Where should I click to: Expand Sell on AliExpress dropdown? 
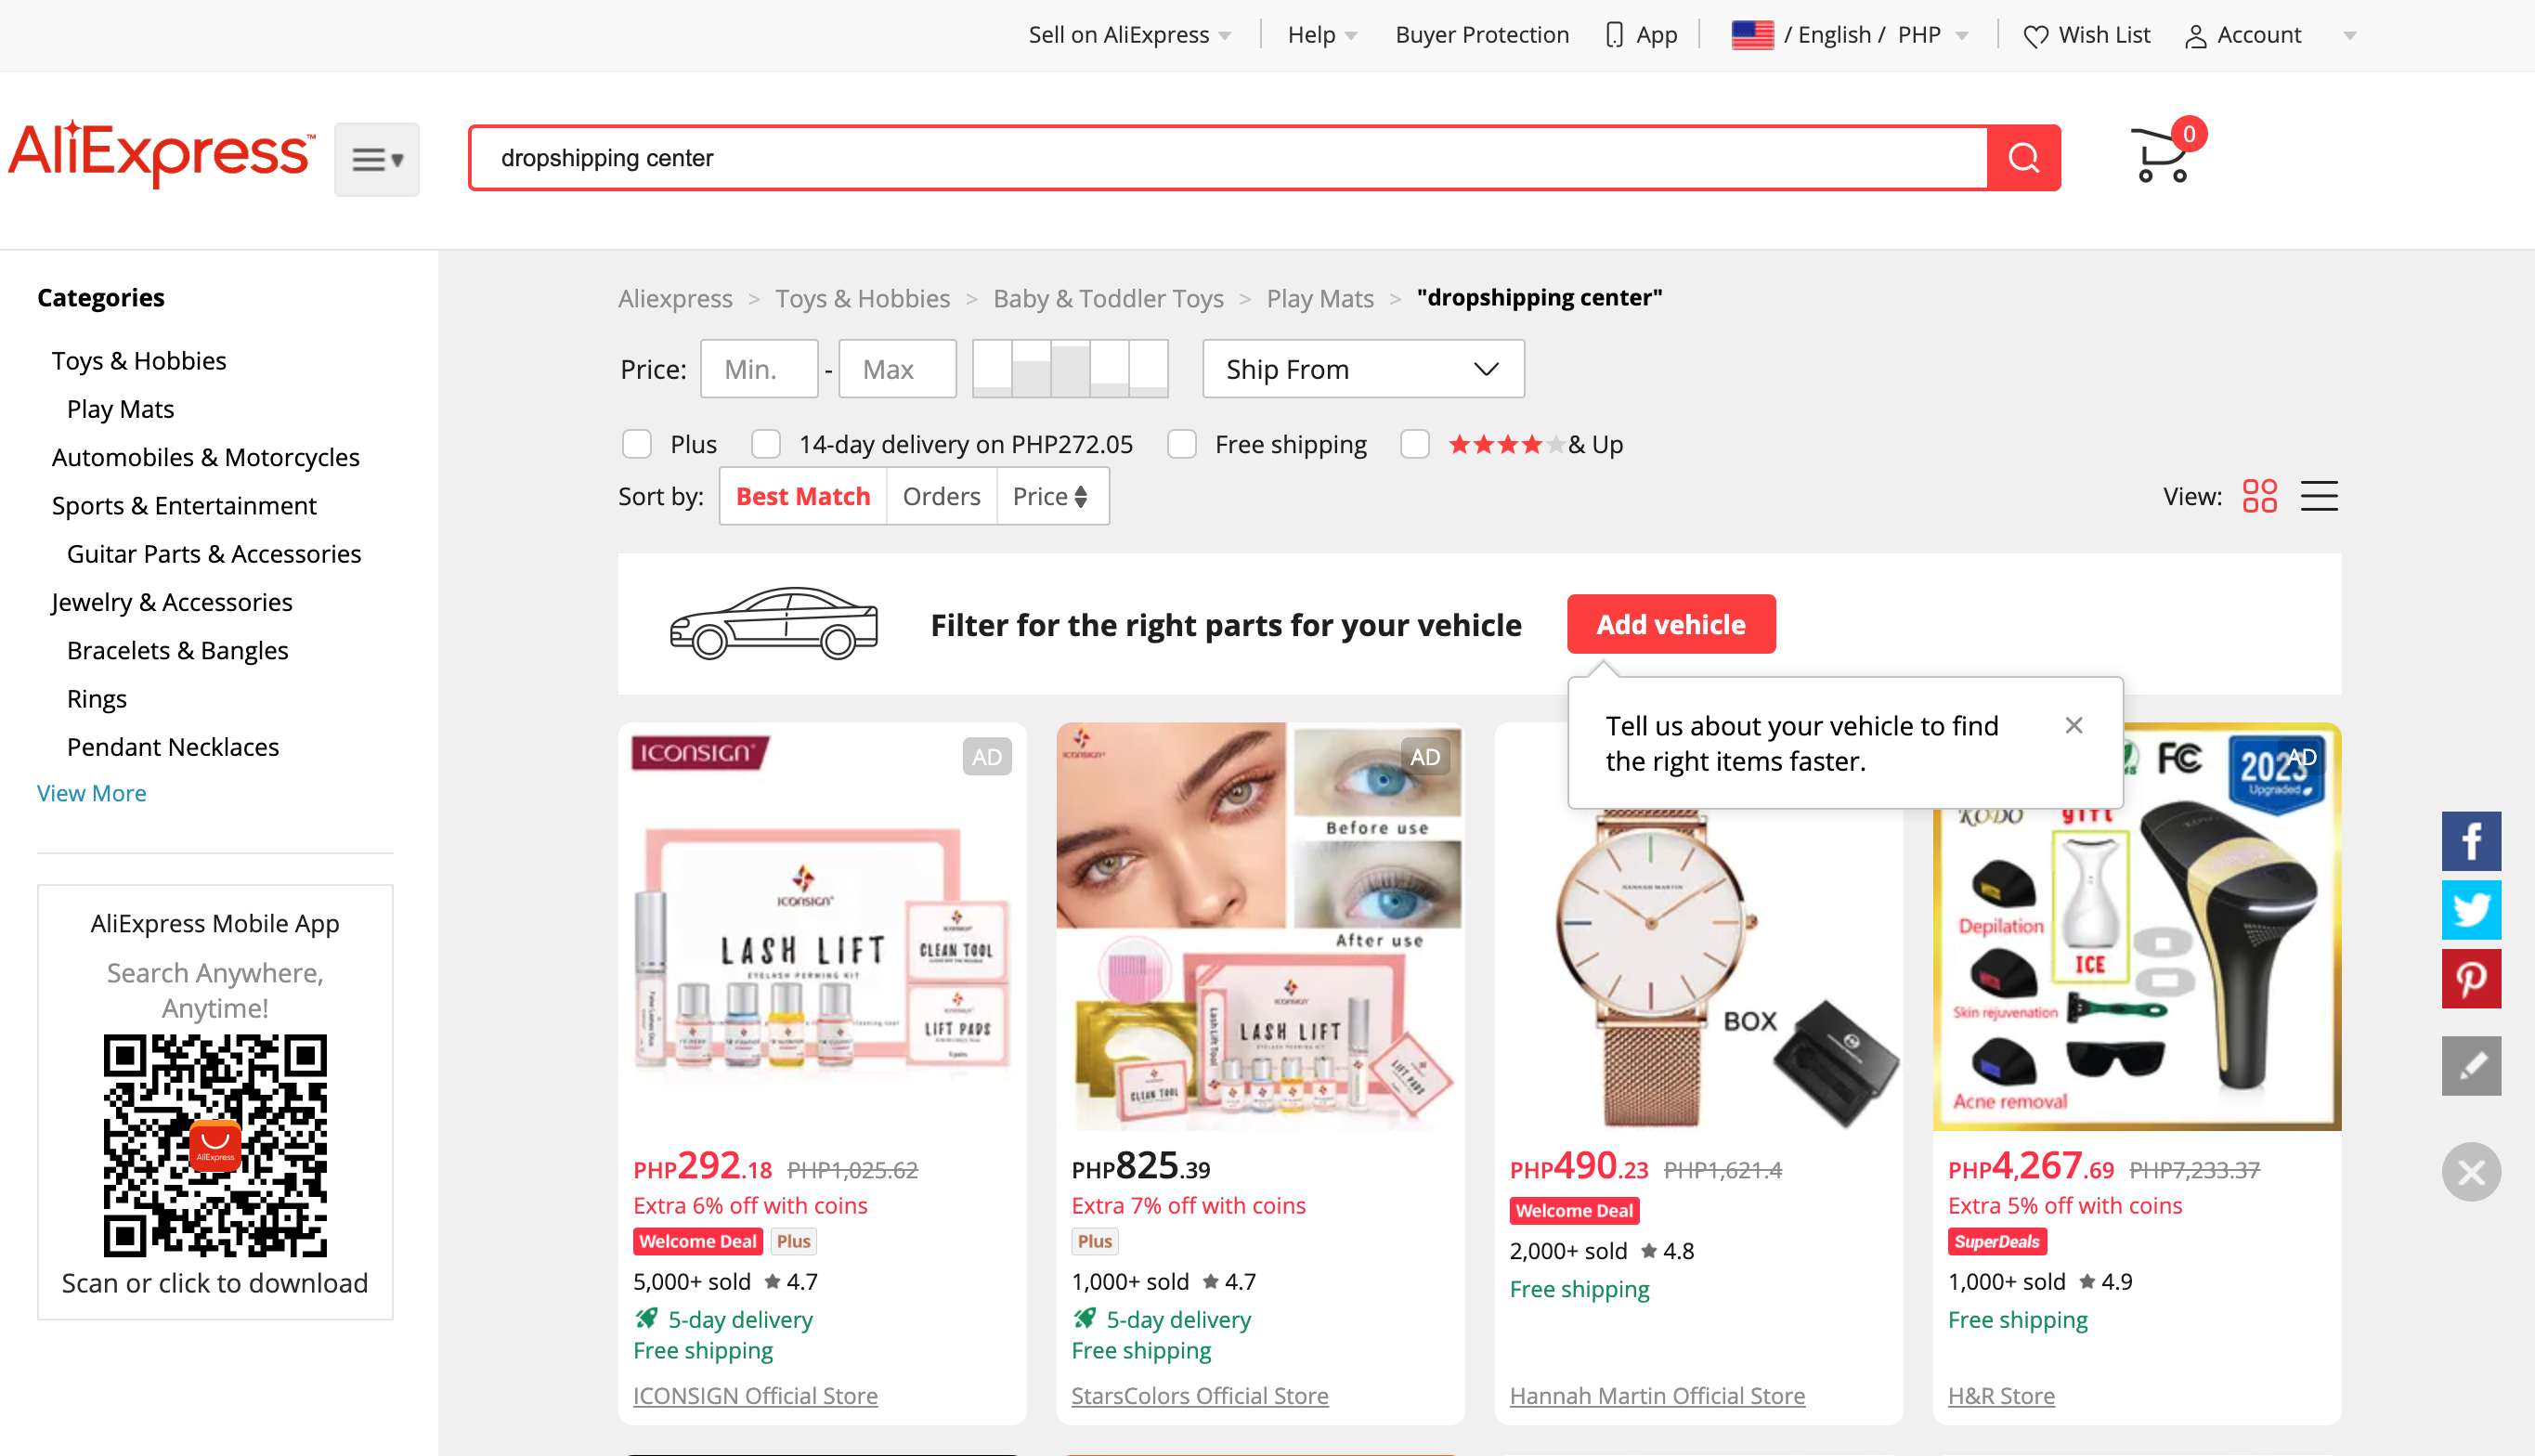click(x=1129, y=35)
